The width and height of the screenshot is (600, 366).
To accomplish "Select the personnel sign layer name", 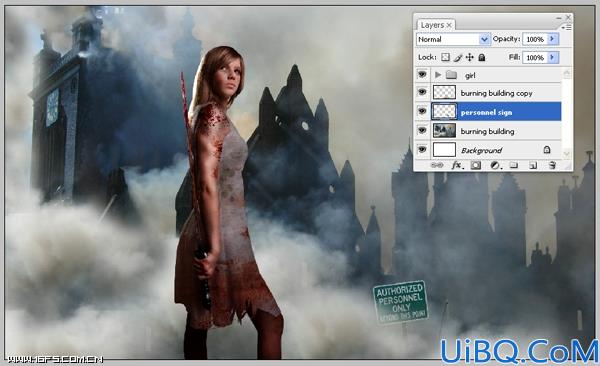I will point(486,112).
